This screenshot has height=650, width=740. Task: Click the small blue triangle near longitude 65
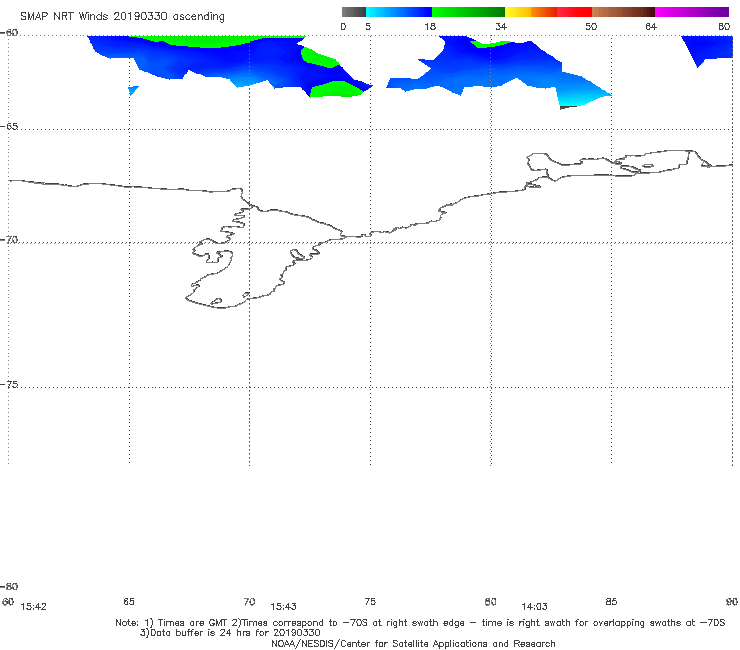(133, 90)
